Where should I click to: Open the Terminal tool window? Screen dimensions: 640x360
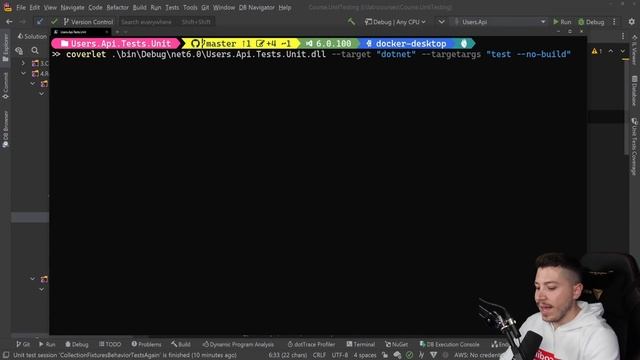pyautogui.click(x=360, y=344)
